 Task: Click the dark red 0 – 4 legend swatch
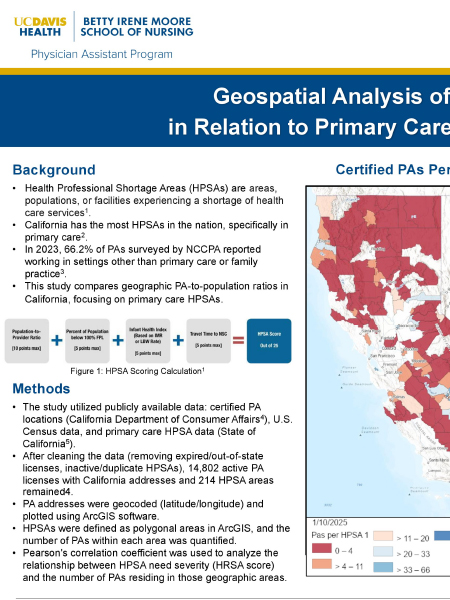(x=321, y=548)
